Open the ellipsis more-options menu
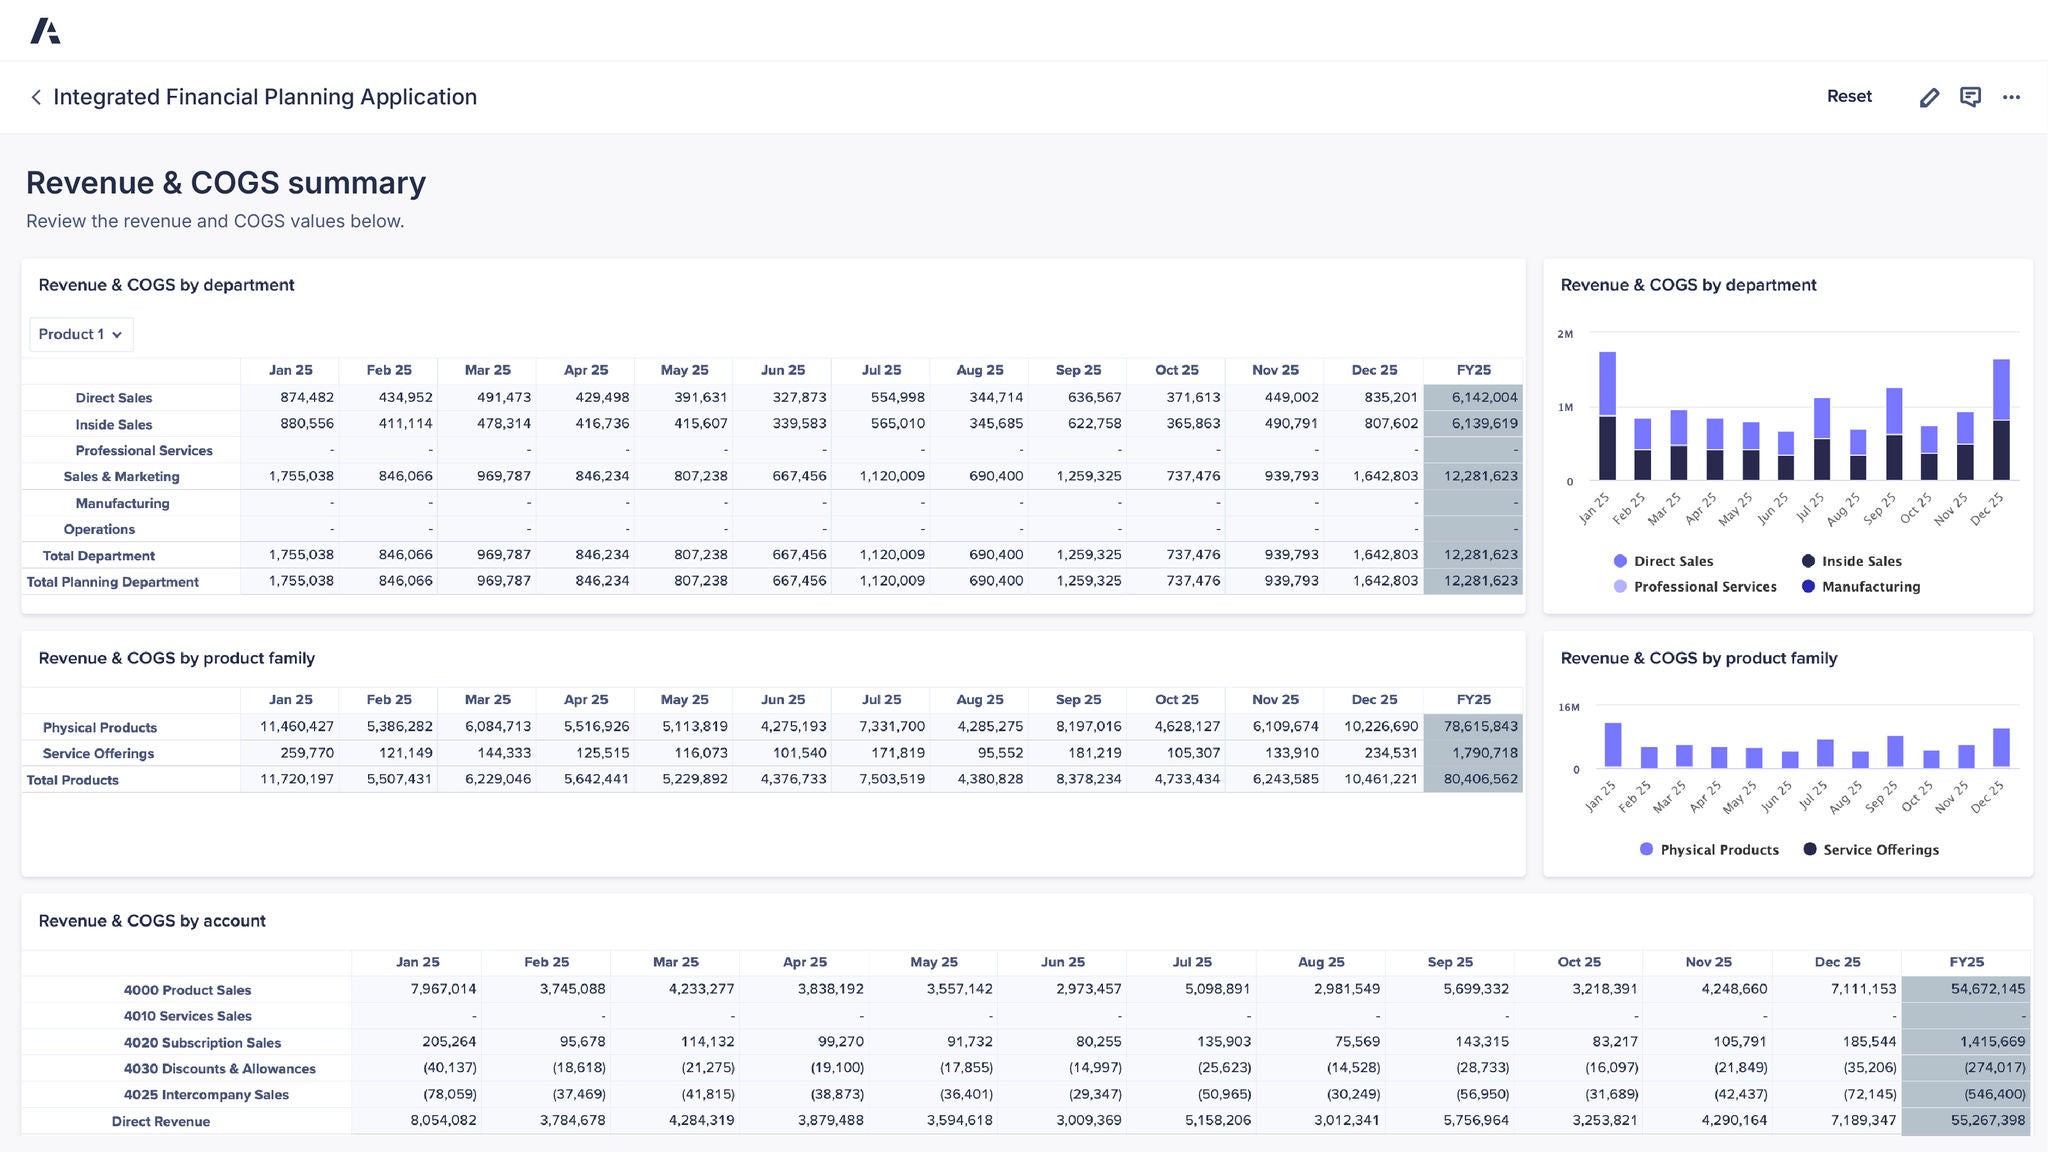 click(2012, 97)
